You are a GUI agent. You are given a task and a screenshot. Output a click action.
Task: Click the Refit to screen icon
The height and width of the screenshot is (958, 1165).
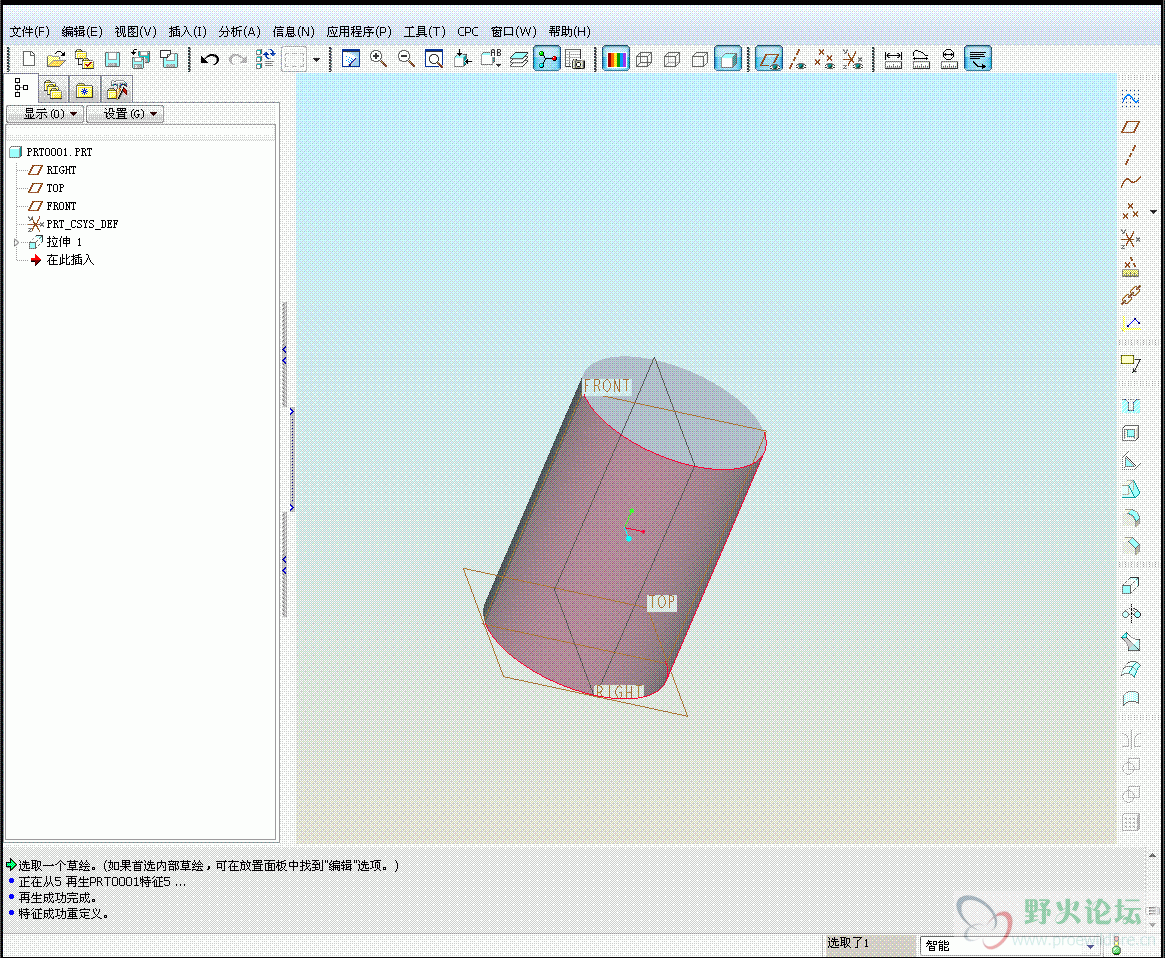[434, 59]
